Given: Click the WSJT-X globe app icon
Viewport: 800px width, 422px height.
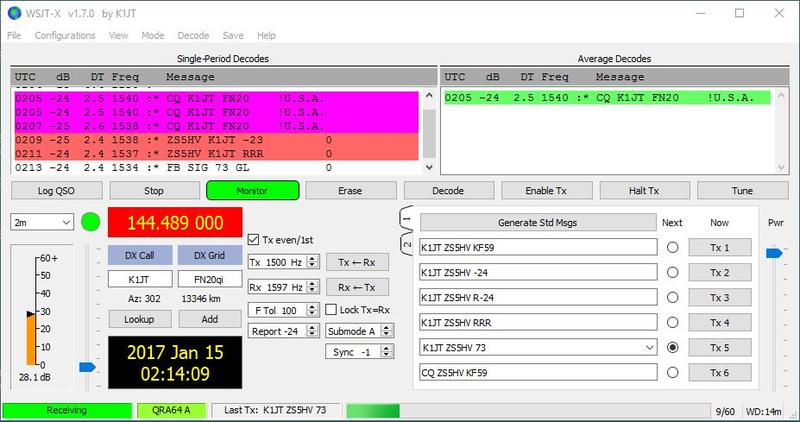Looking at the screenshot, I should click(15, 13).
